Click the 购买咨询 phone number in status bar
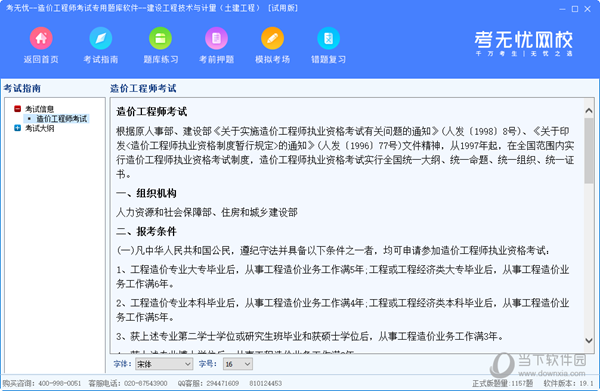 pyautogui.click(x=60, y=383)
